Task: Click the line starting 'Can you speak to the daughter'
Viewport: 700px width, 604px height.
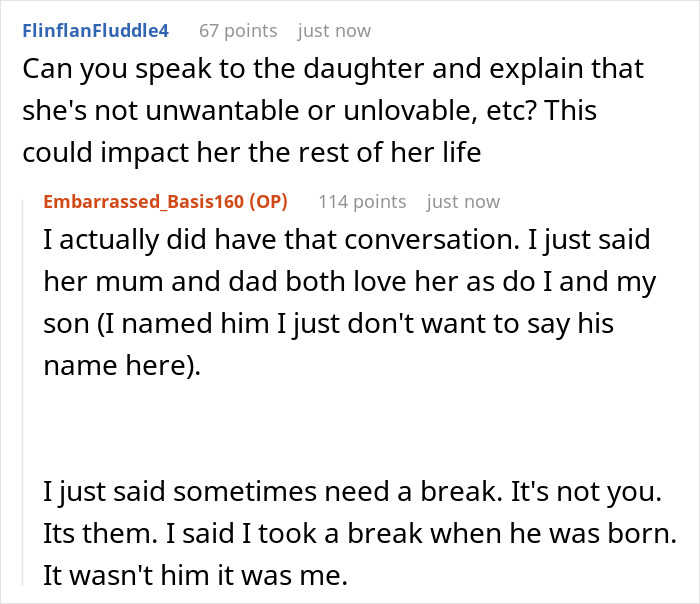Action: (333, 70)
